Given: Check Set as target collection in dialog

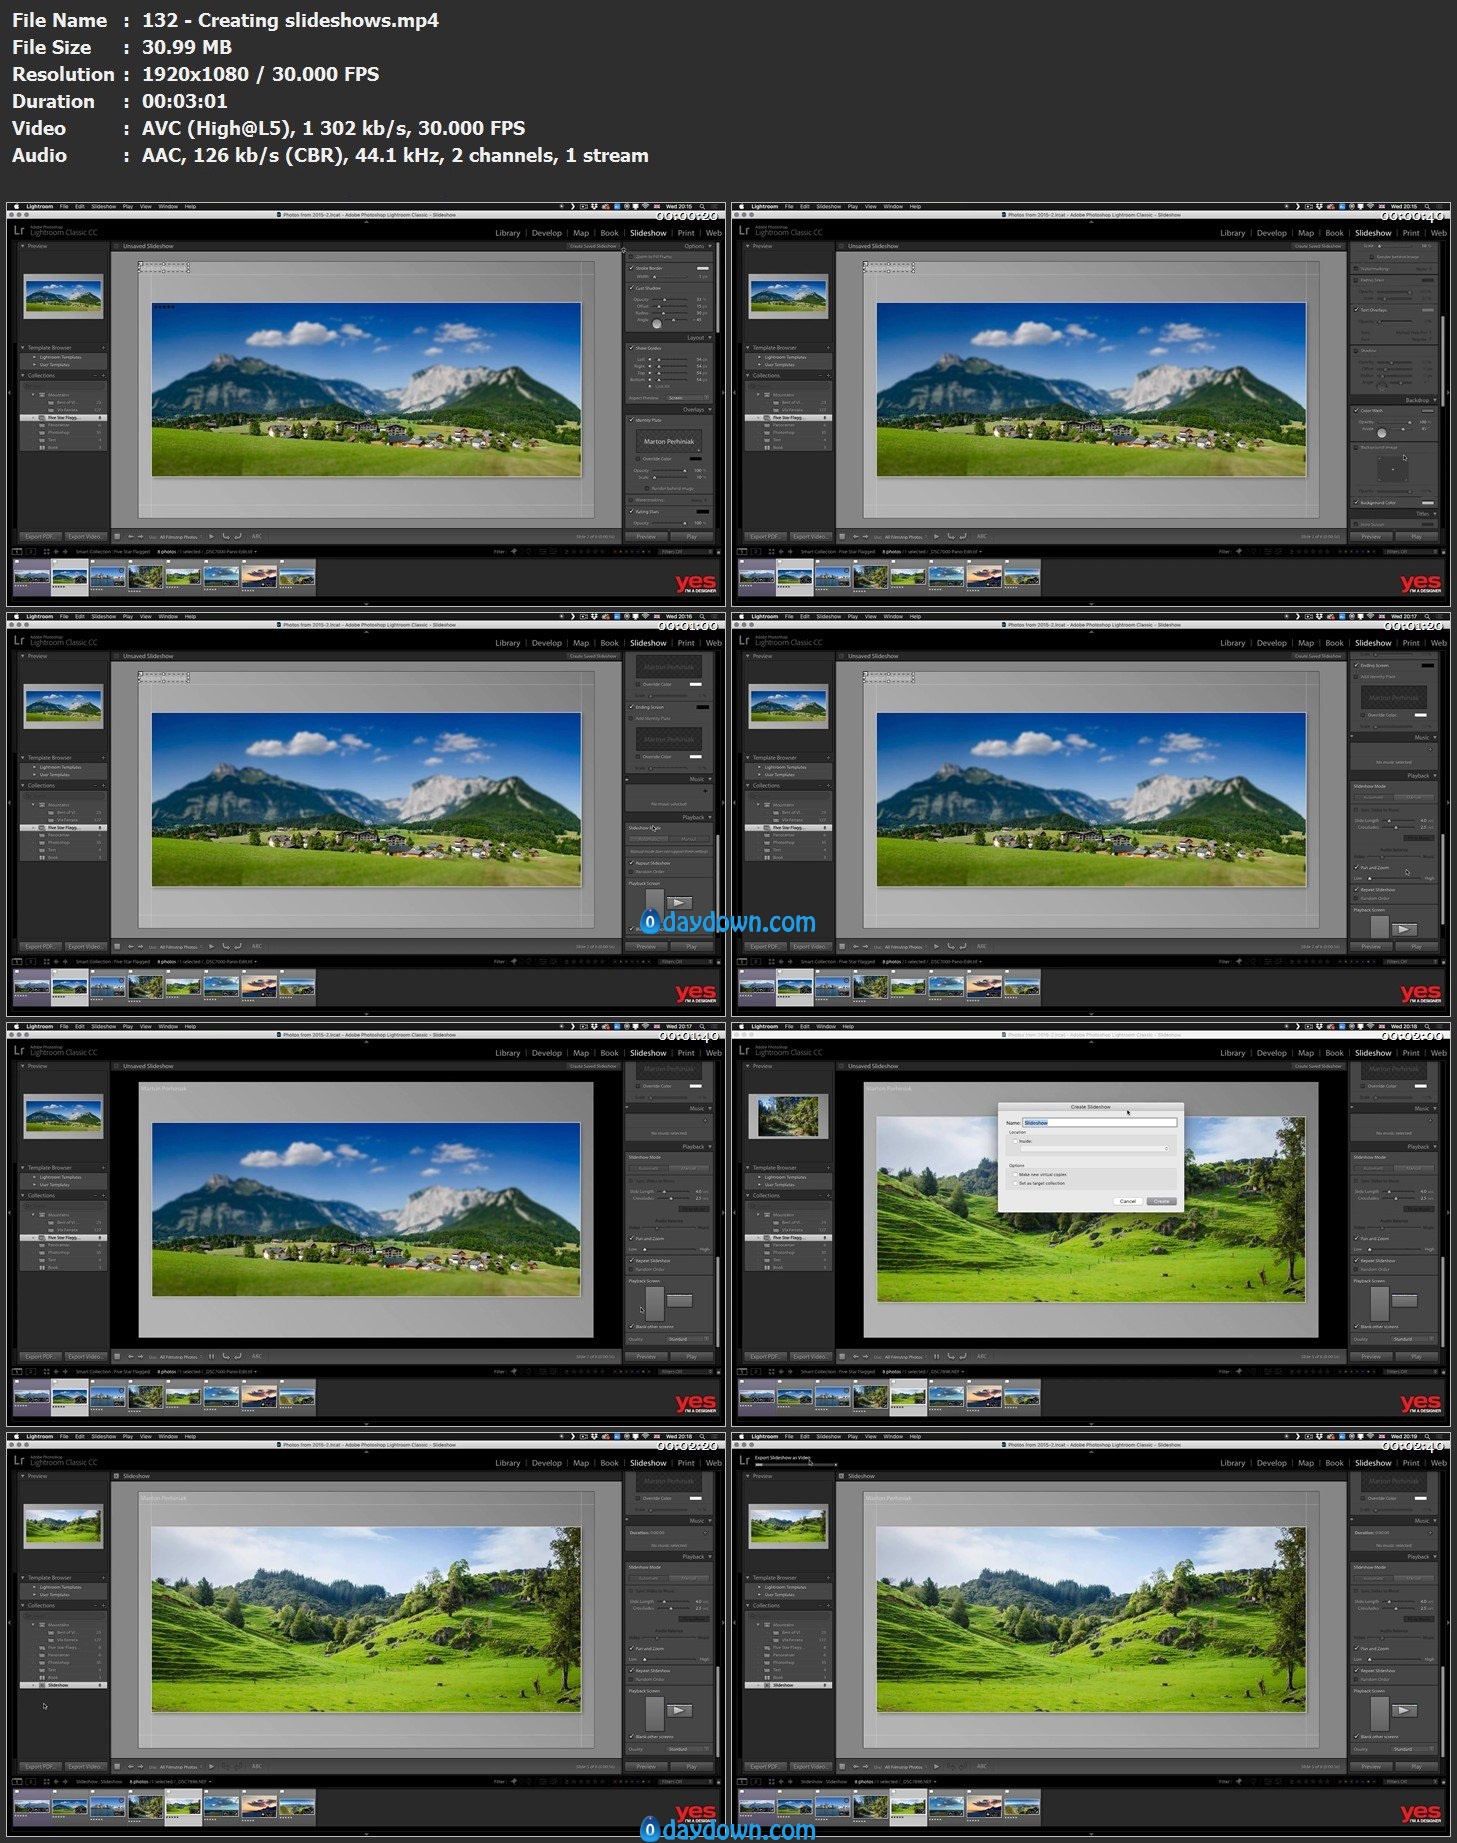Looking at the screenshot, I should [1015, 1183].
